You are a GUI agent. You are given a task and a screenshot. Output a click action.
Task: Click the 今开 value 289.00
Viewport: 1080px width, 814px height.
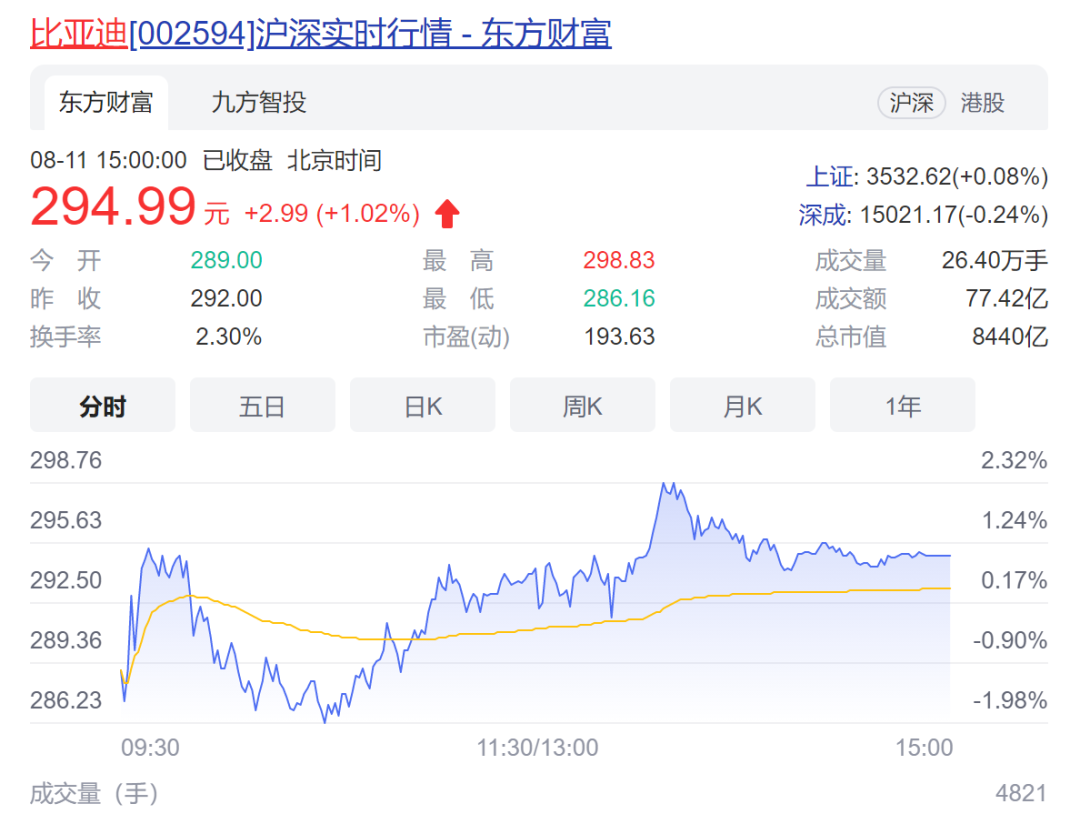click(x=227, y=260)
